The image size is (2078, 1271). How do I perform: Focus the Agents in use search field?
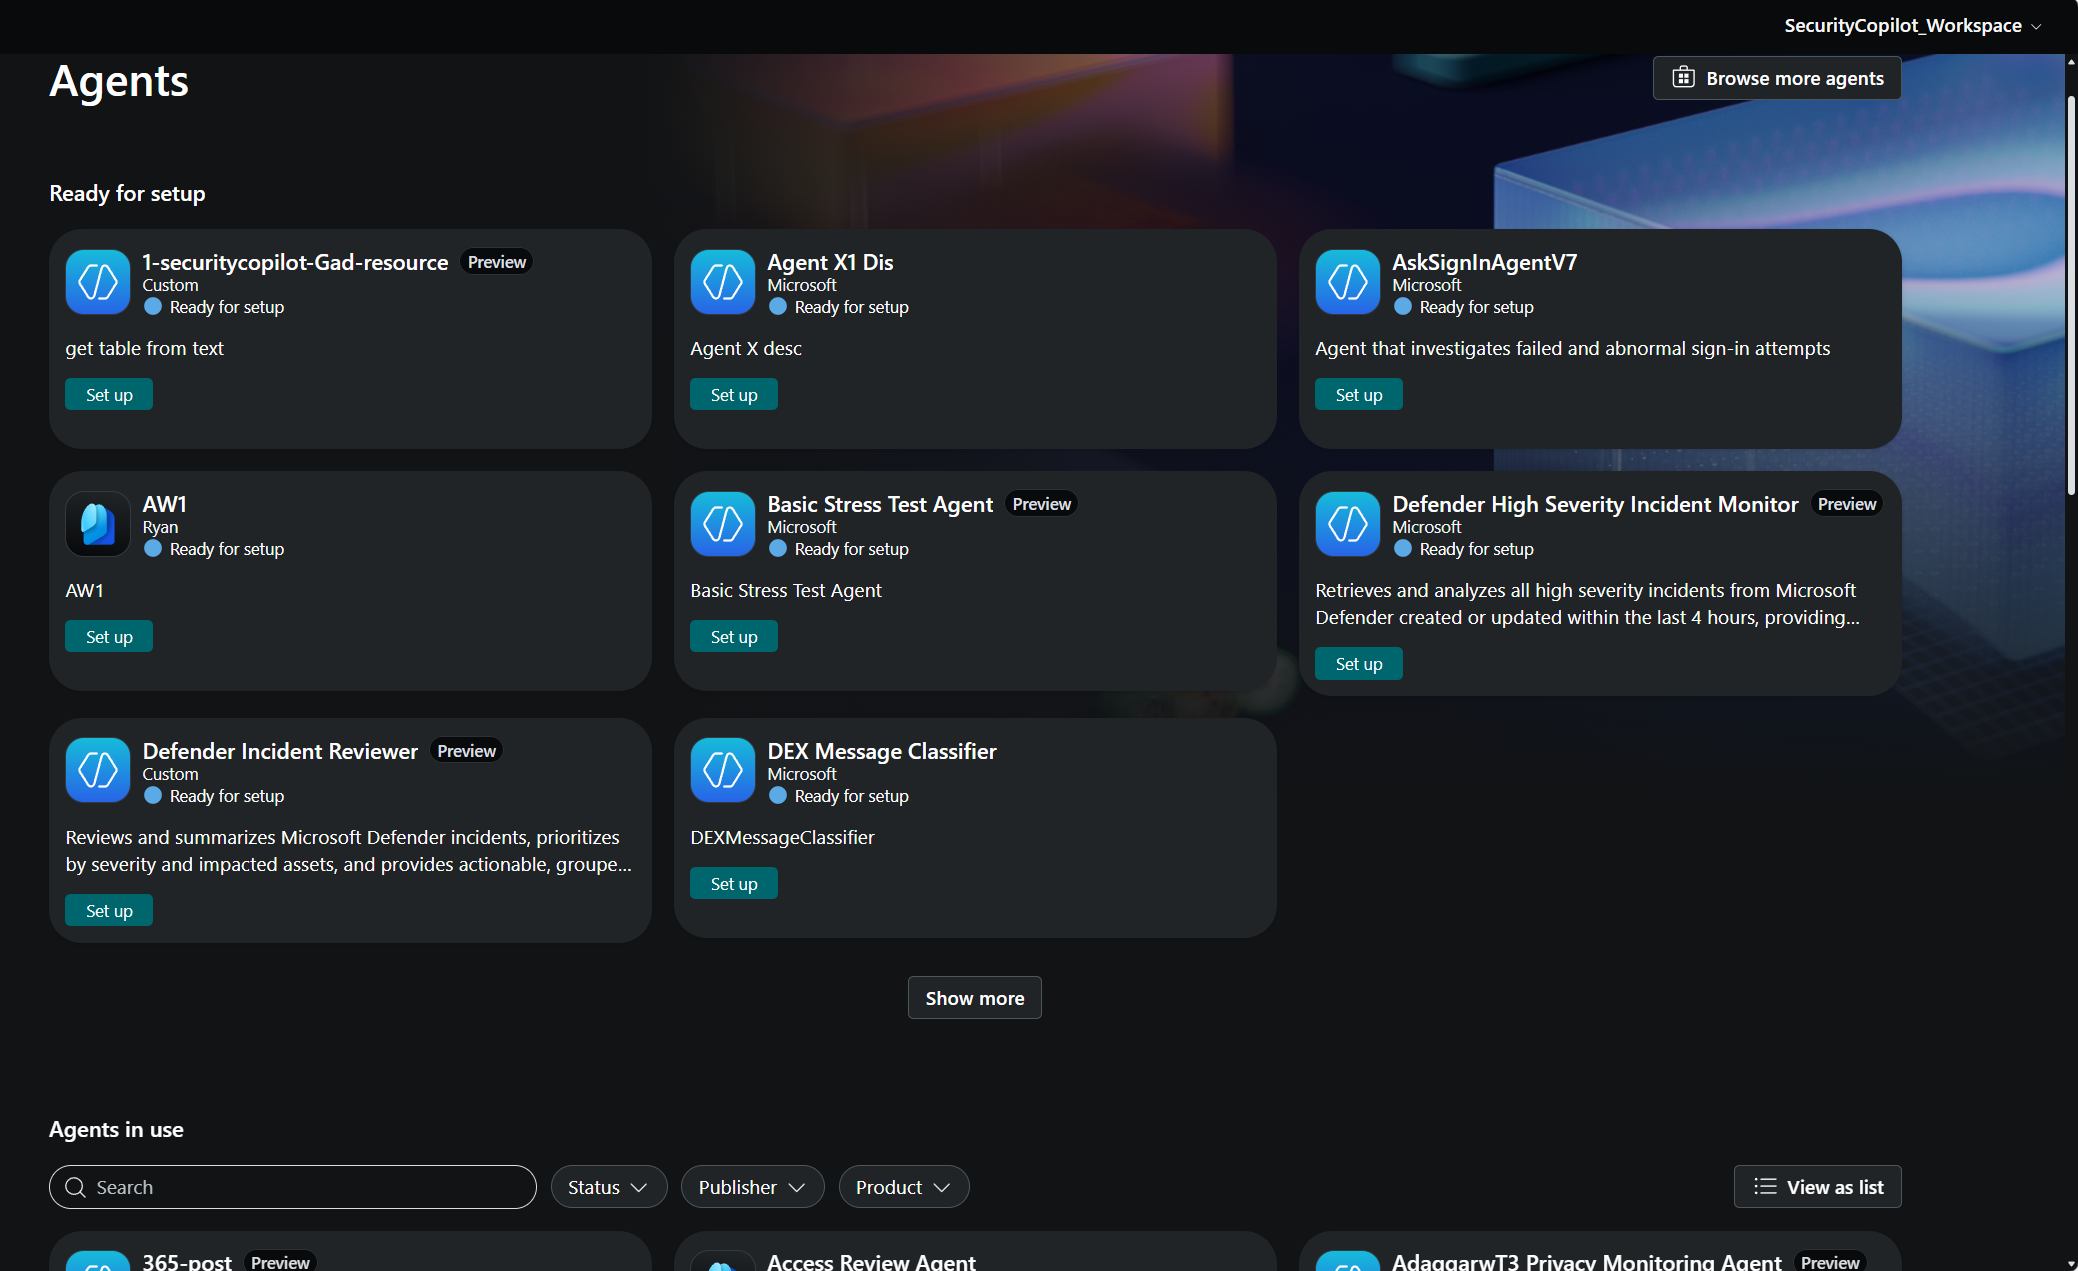tap(293, 1187)
